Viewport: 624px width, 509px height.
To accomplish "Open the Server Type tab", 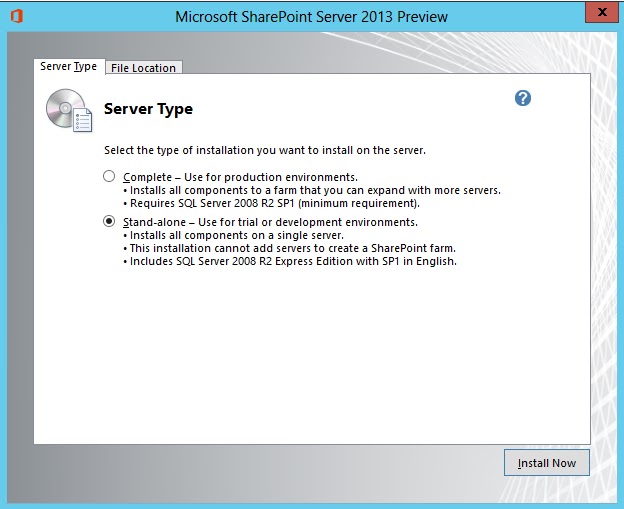I will 68,66.
